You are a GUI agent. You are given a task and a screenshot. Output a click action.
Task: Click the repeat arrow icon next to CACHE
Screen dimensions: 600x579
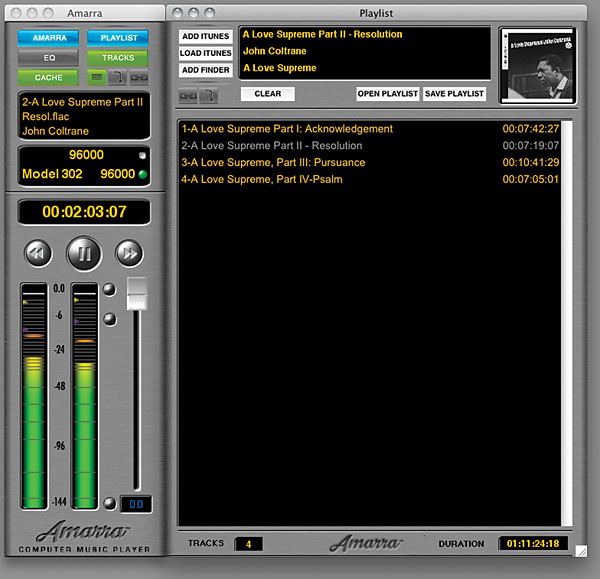point(117,77)
